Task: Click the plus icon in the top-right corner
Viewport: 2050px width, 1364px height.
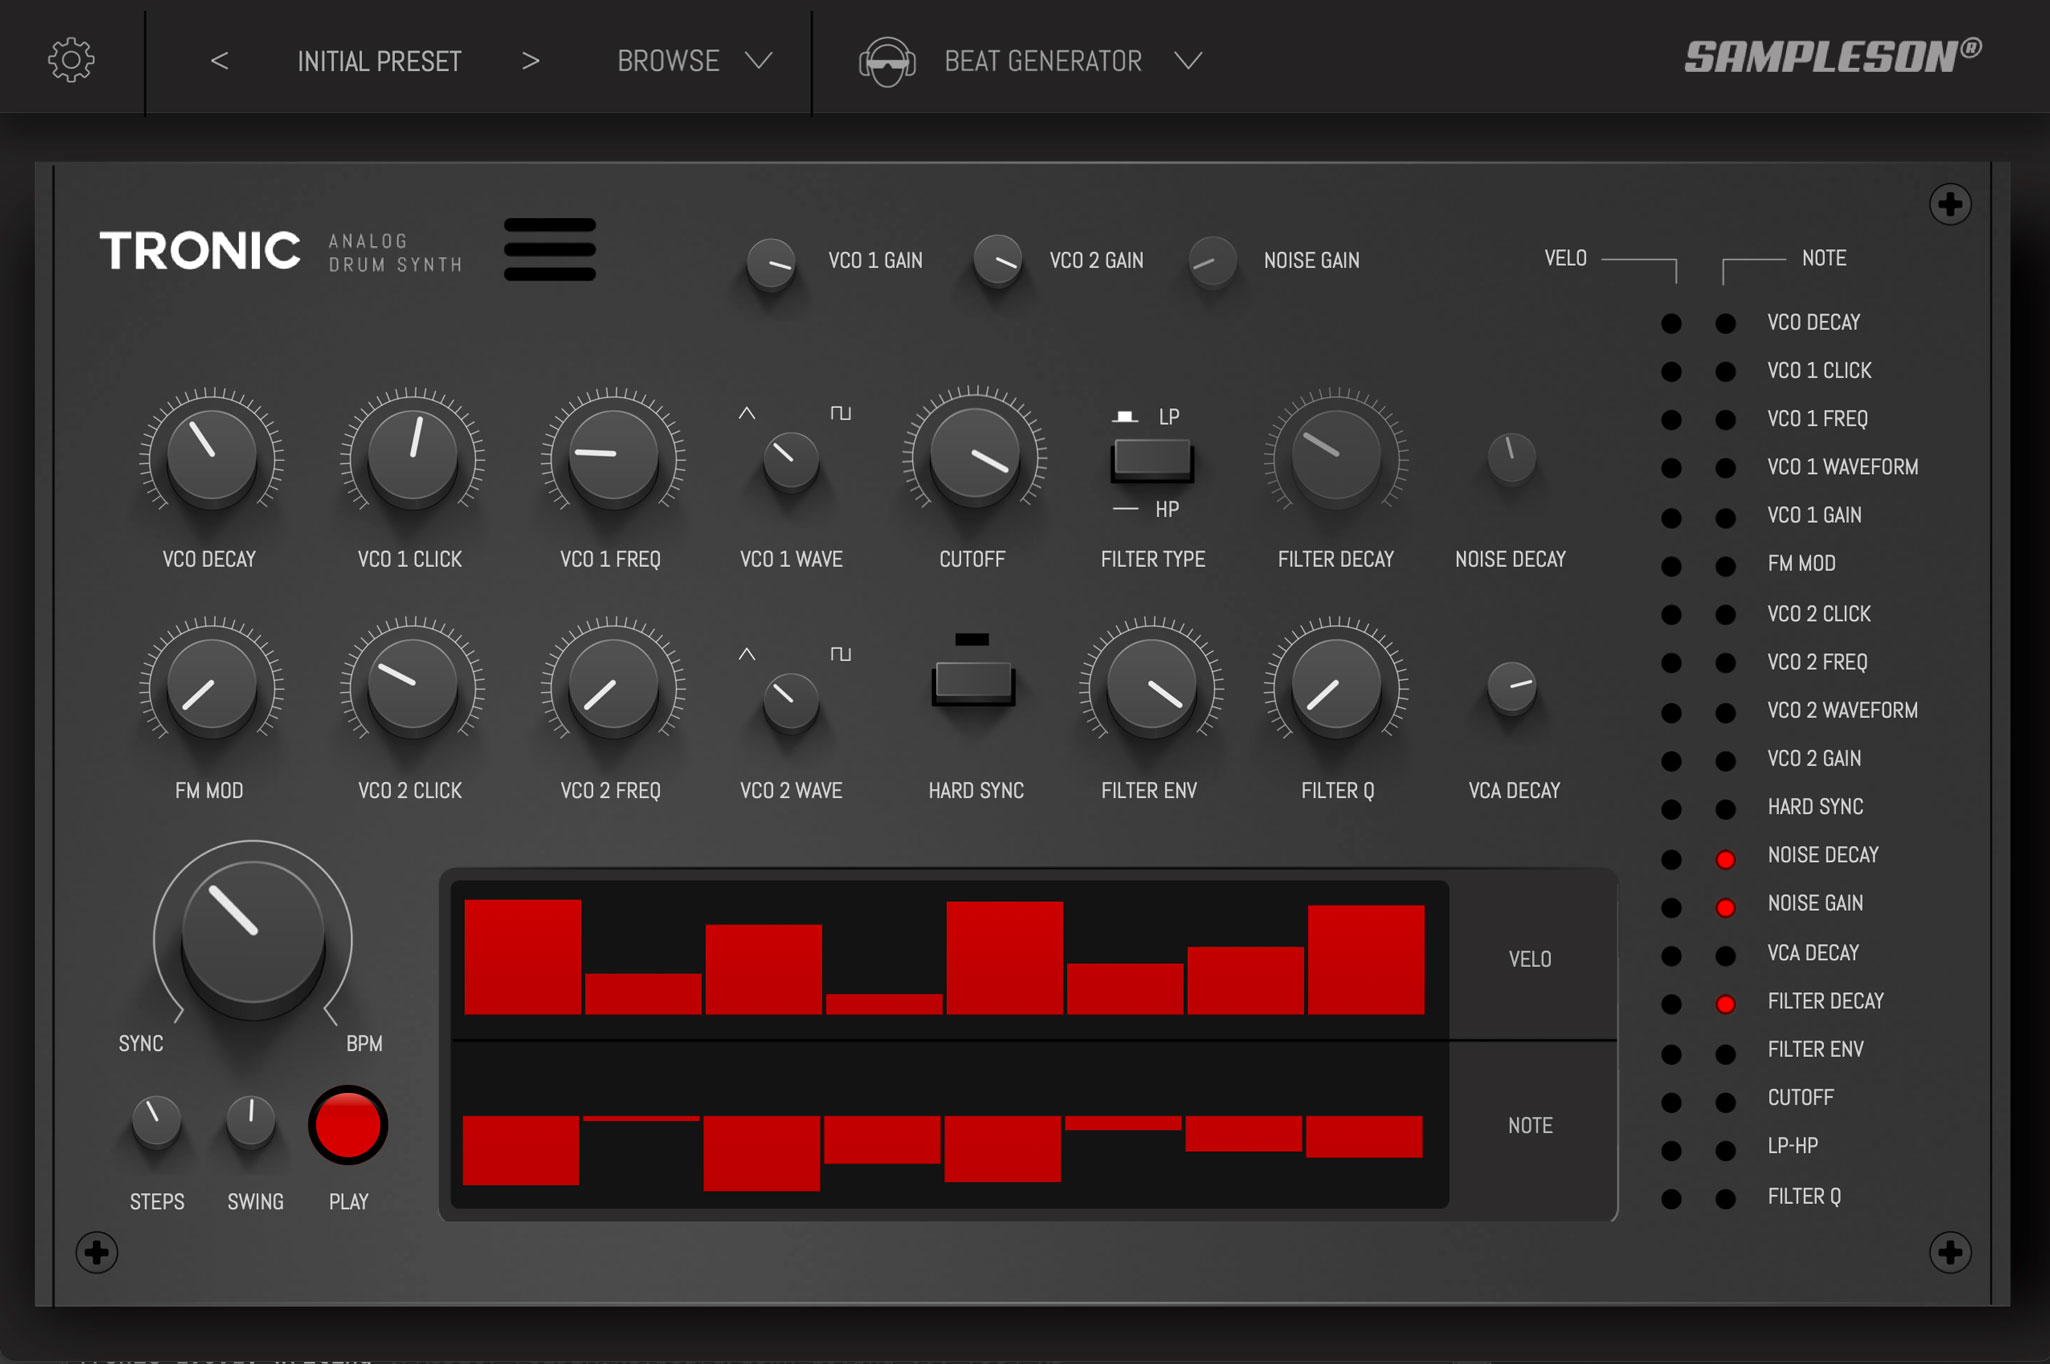Action: tap(1948, 204)
